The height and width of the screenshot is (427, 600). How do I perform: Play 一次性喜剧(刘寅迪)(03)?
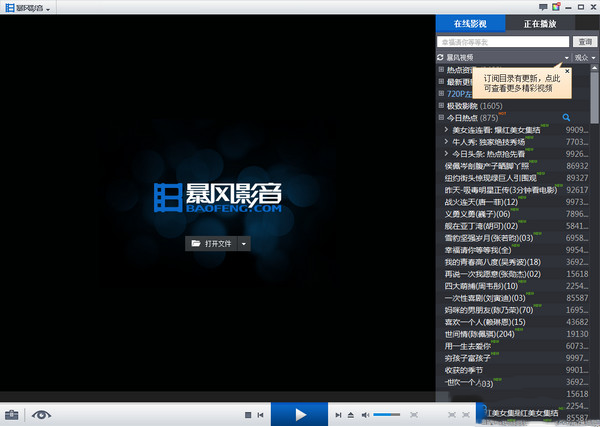[485, 298]
